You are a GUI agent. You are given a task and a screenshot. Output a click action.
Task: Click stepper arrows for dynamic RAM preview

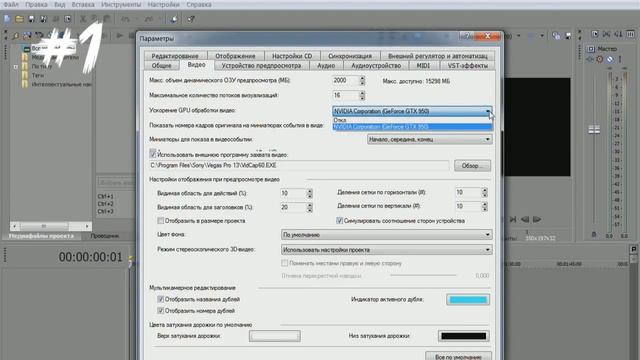pos(362,81)
